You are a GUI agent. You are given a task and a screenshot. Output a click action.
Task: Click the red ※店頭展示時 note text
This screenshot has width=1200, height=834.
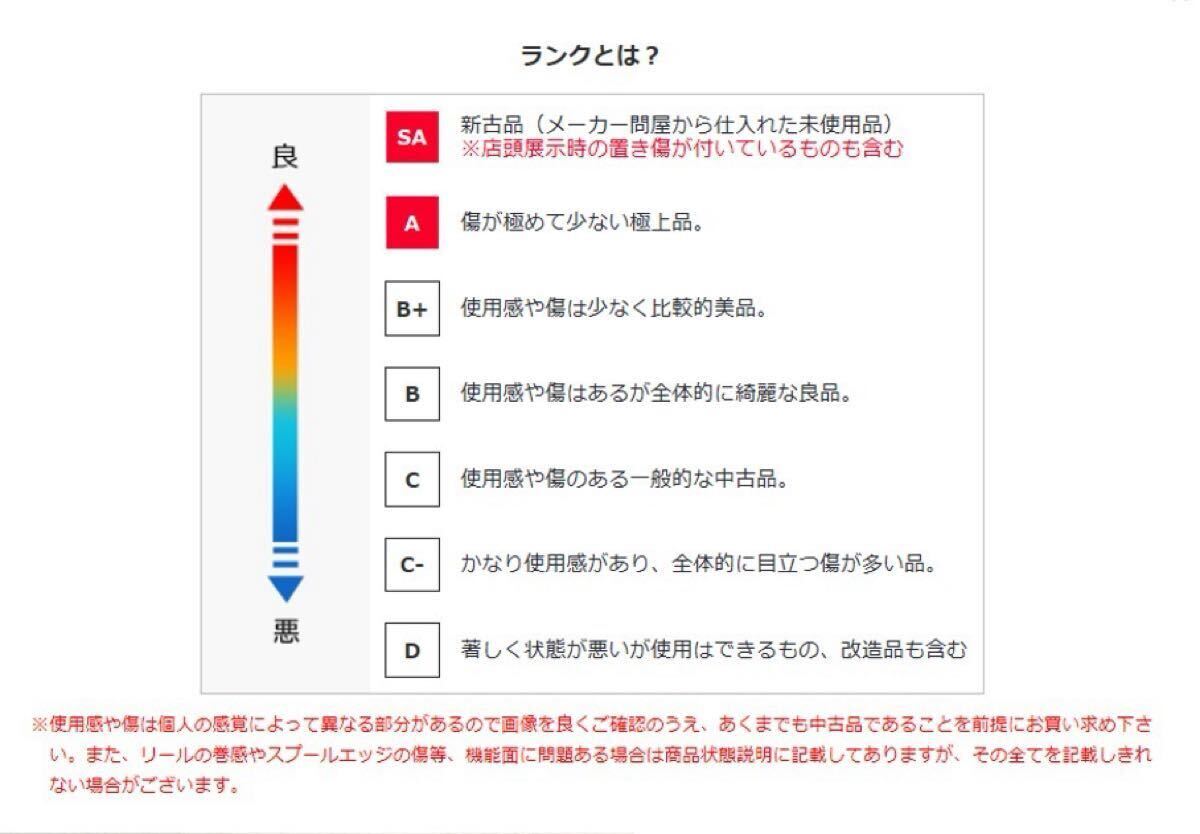(682, 149)
